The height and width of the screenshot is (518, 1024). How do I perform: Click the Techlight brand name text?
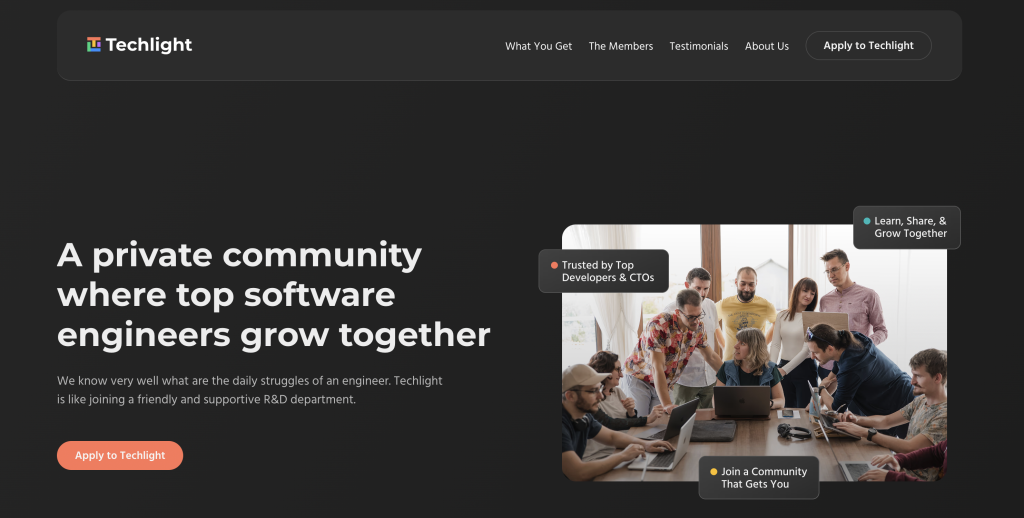[x=149, y=45]
